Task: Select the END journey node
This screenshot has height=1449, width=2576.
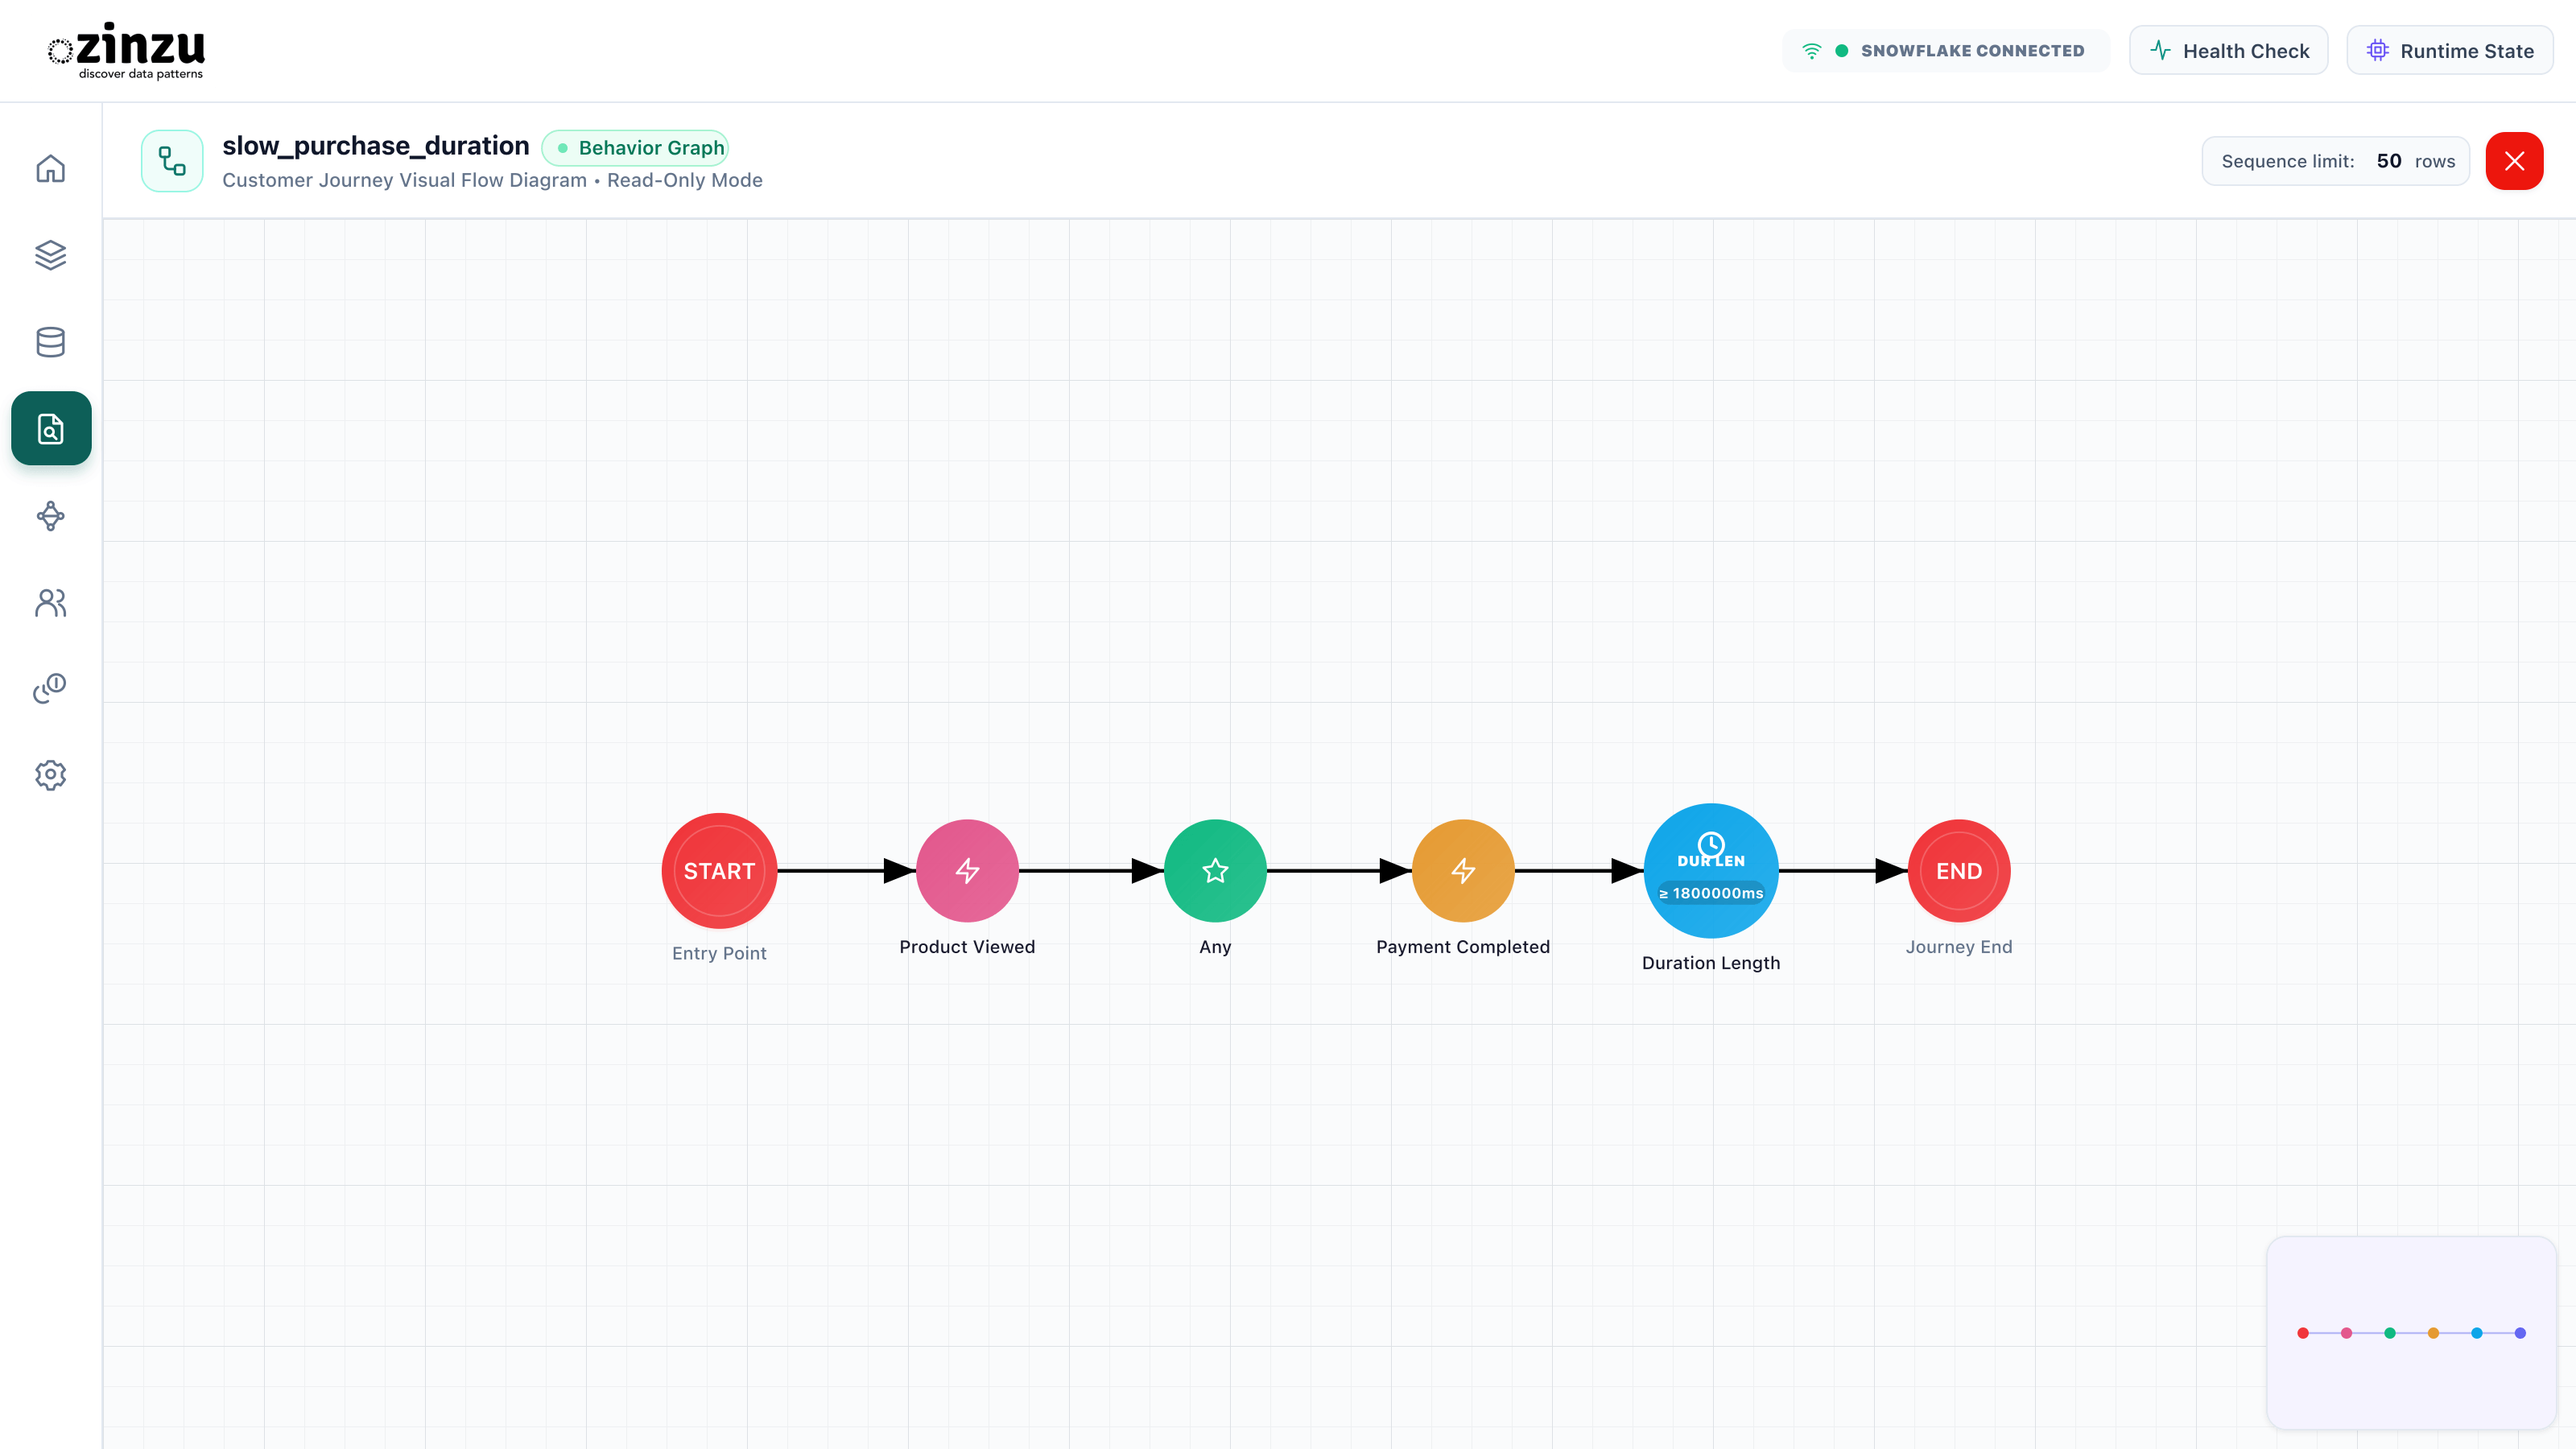Action: [x=1959, y=871]
